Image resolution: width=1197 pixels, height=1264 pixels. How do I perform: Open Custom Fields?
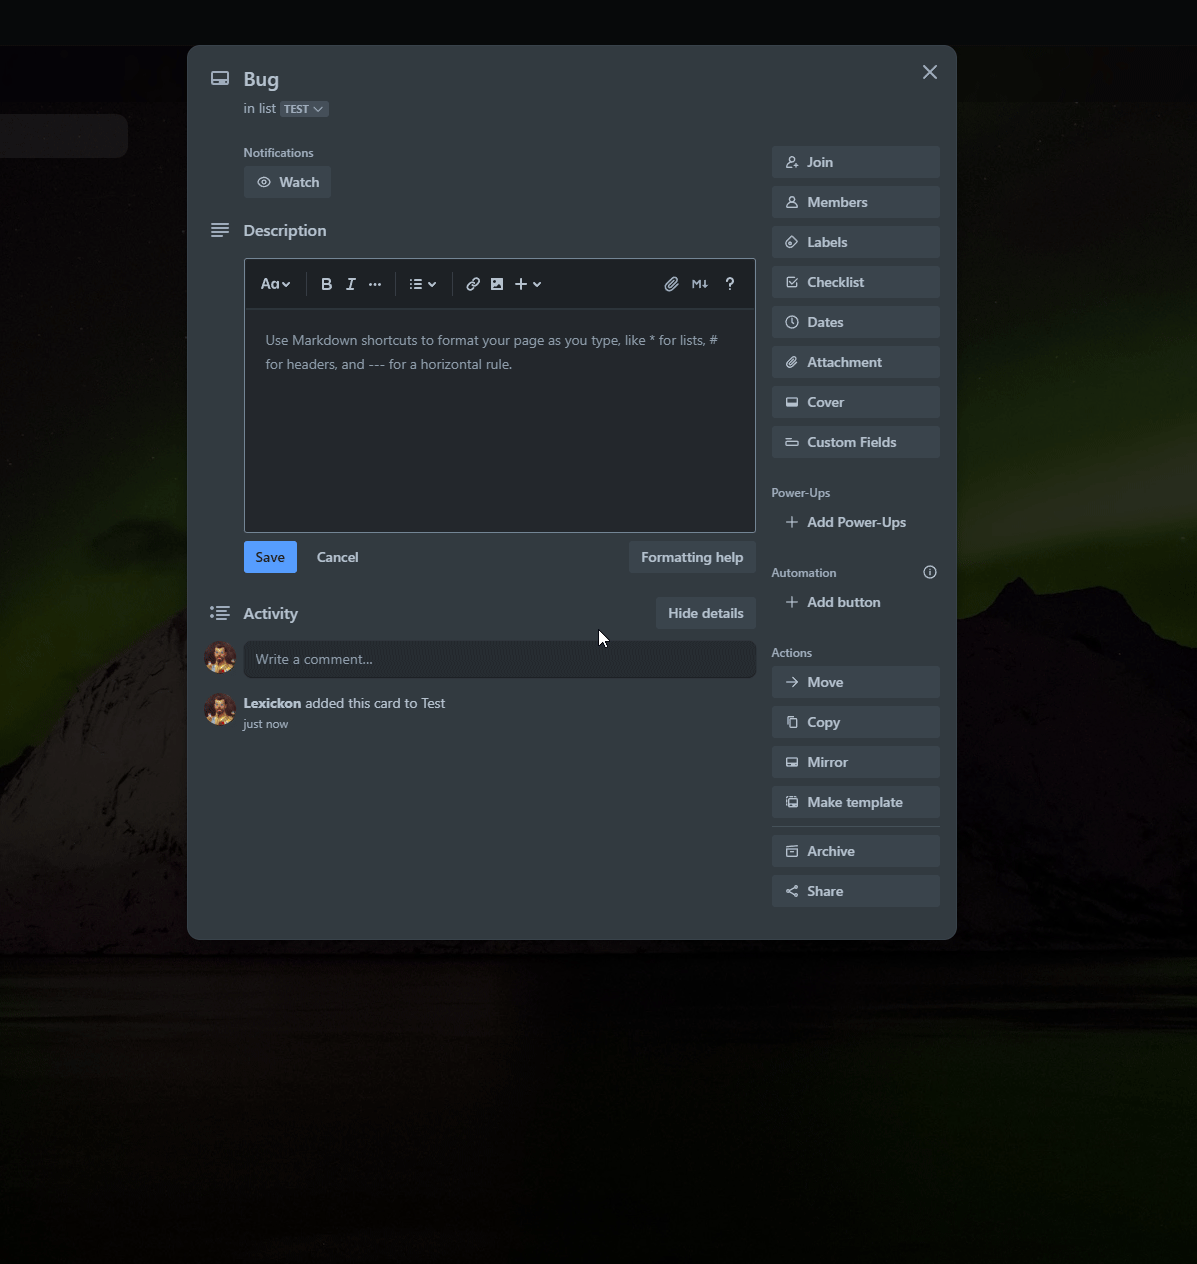(856, 442)
